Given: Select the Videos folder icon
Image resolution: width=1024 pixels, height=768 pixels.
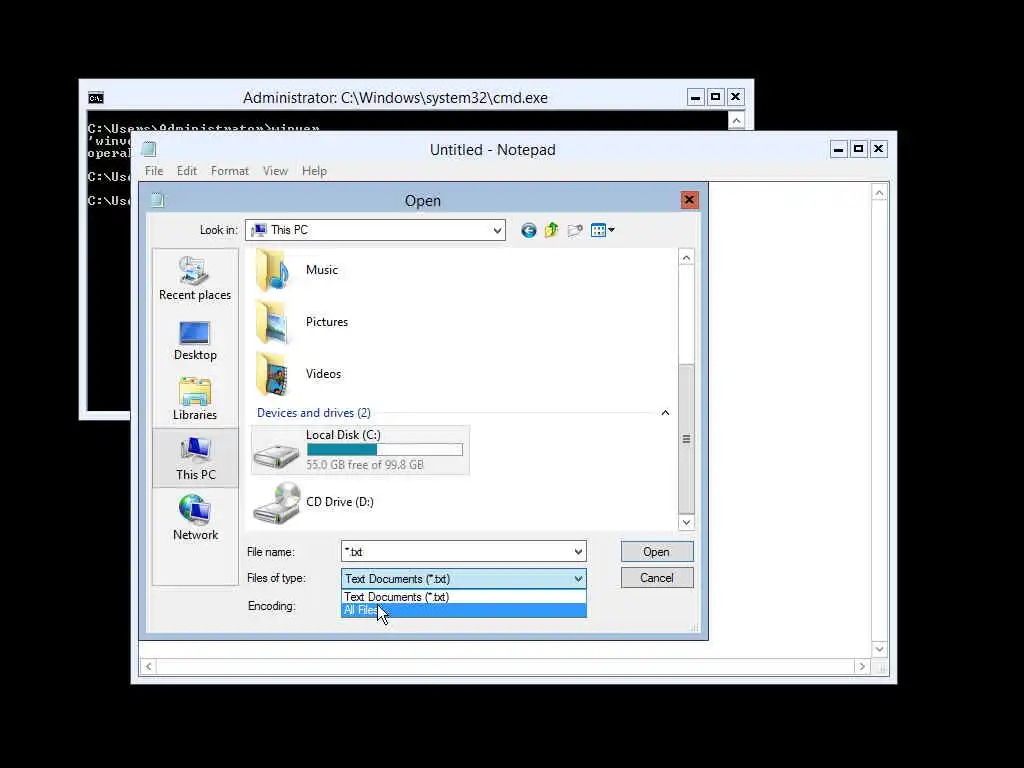Looking at the screenshot, I should (x=273, y=374).
